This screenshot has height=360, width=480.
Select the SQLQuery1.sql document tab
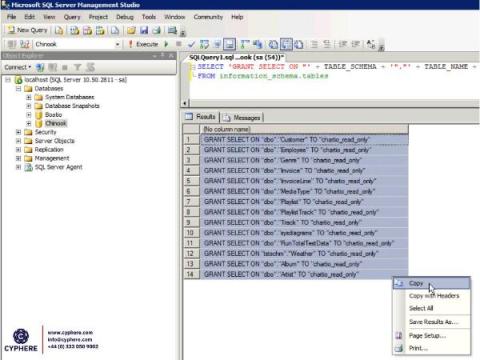236,57
